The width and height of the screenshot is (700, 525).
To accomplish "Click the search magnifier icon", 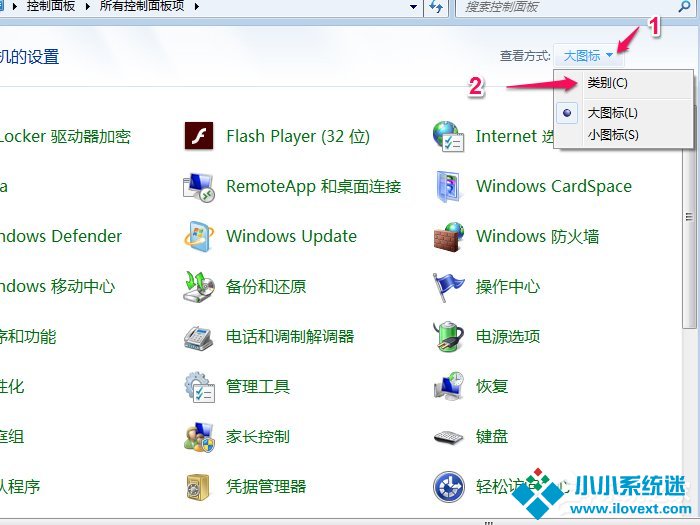I will pyautogui.click(x=684, y=6).
